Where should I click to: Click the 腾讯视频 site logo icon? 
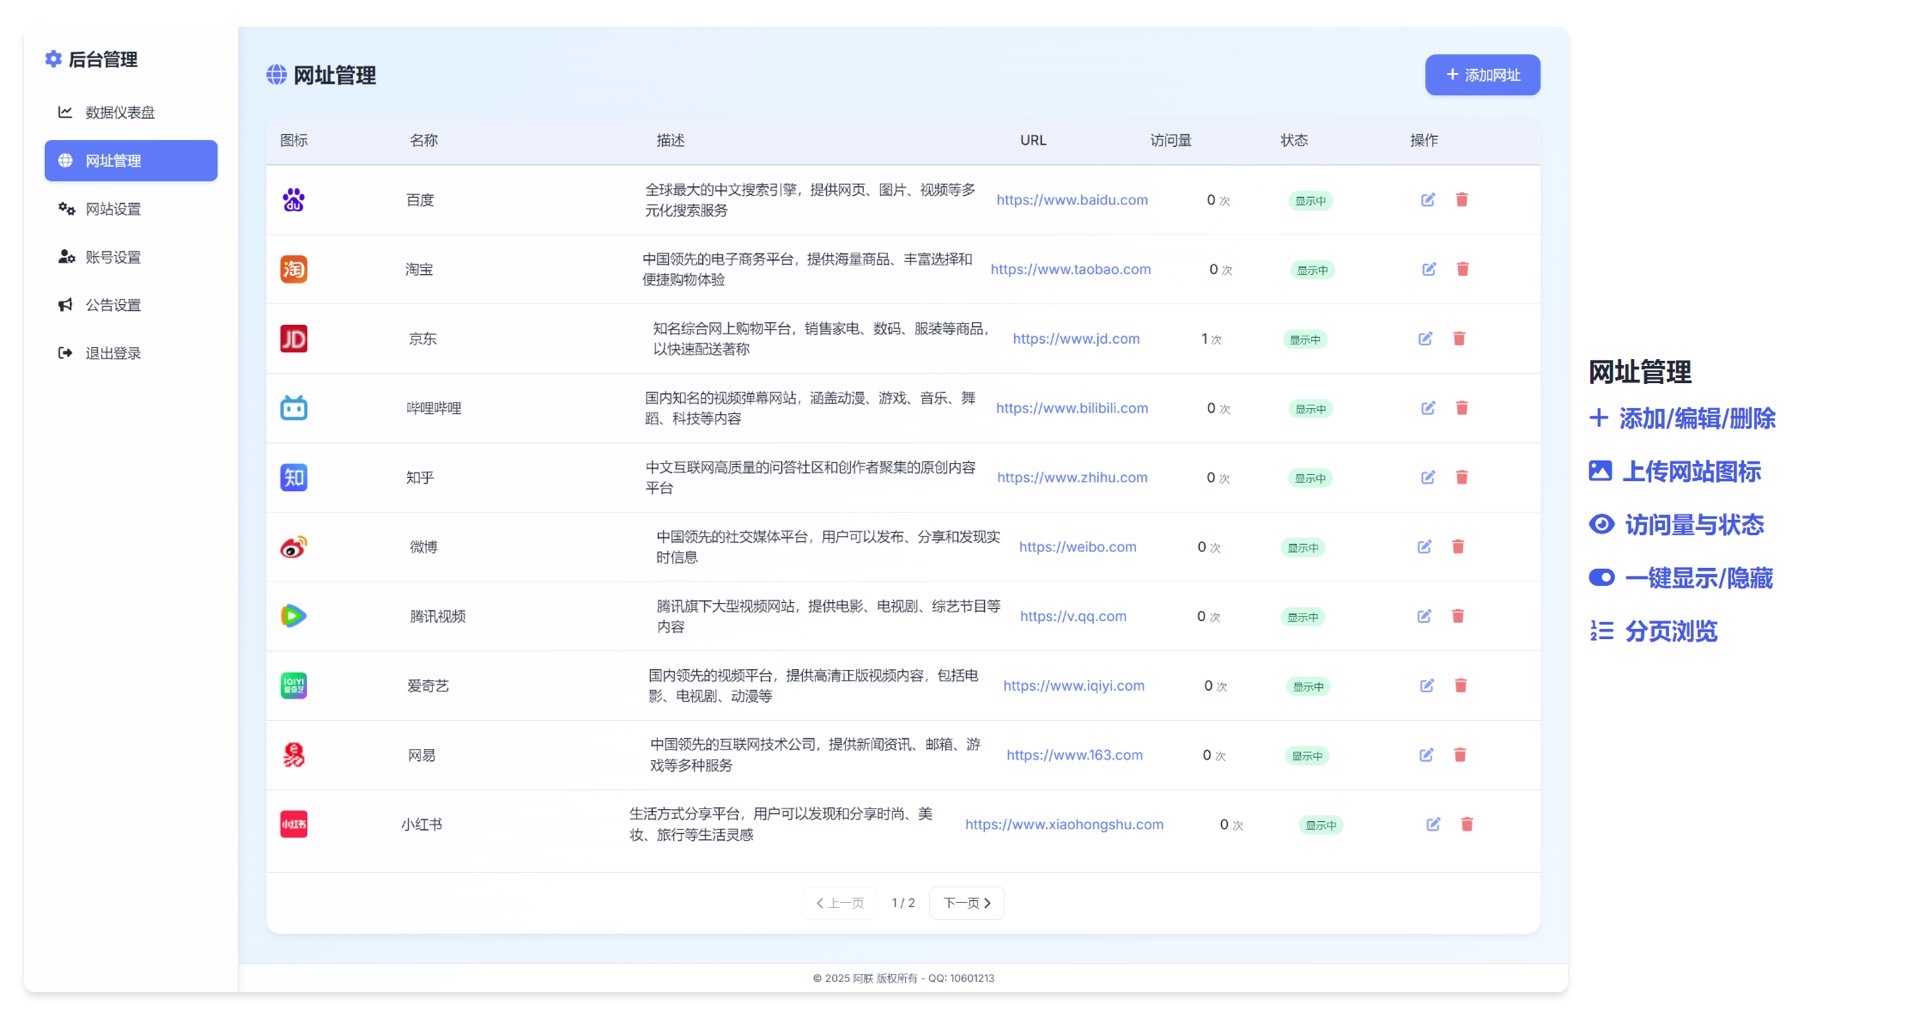(293, 616)
